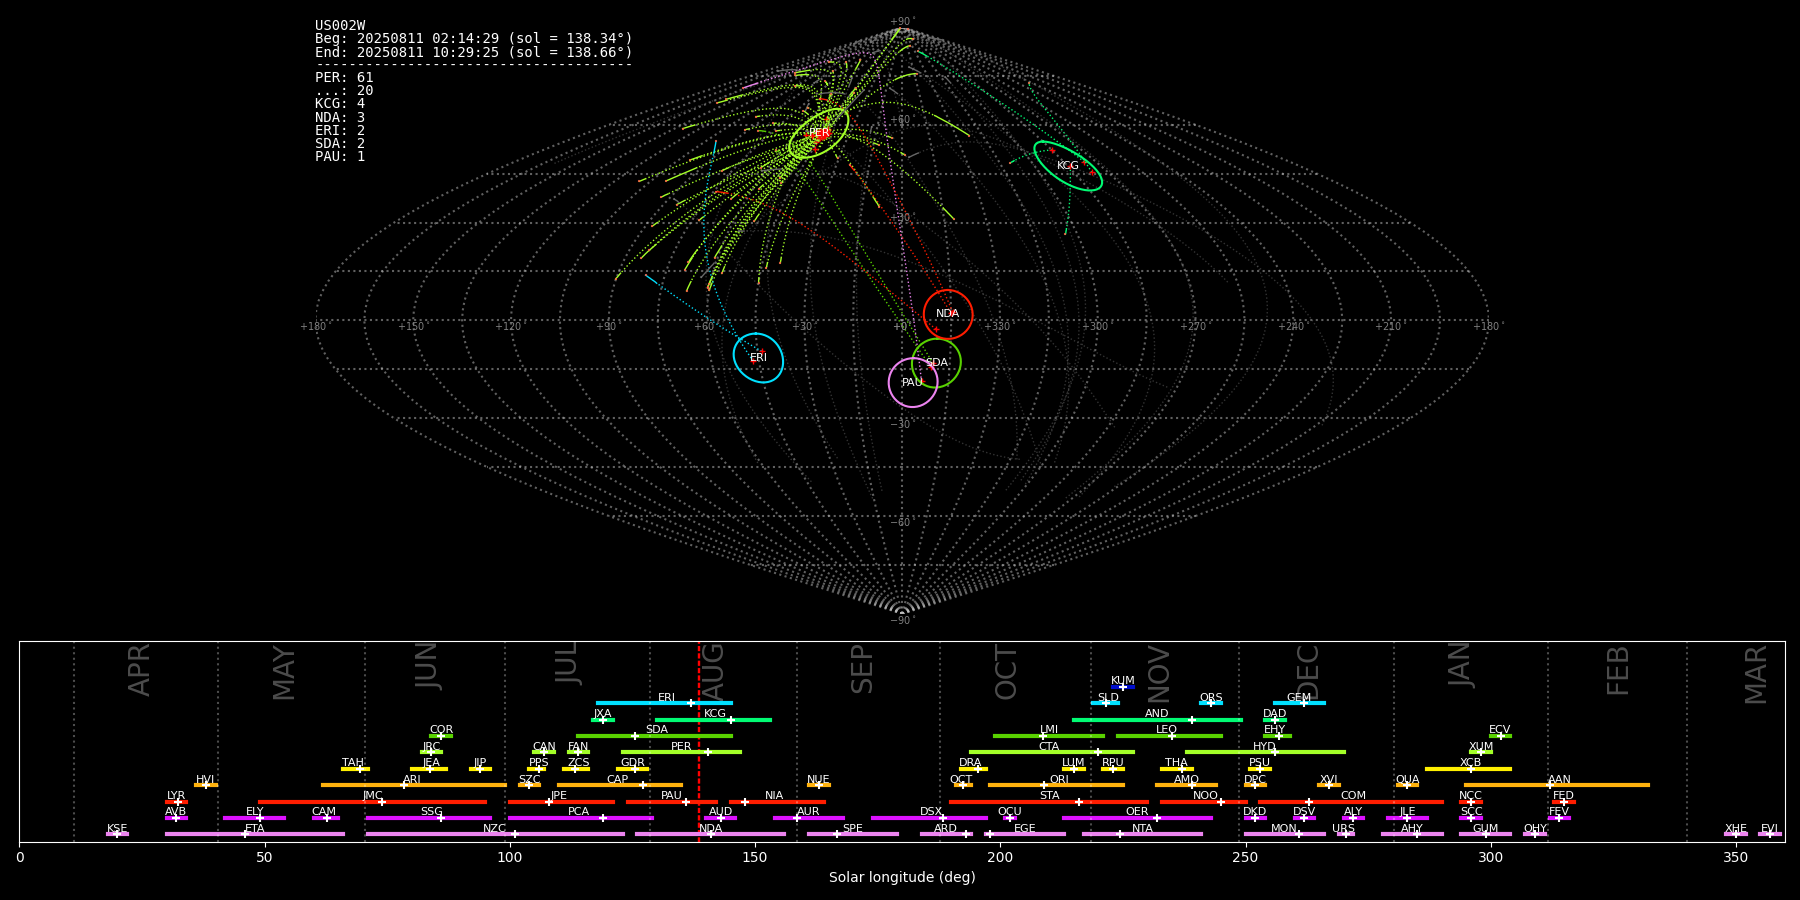The image size is (1800, 900).
Task: Click the 'PAU: 1' legend count
Action: (340, 157)
